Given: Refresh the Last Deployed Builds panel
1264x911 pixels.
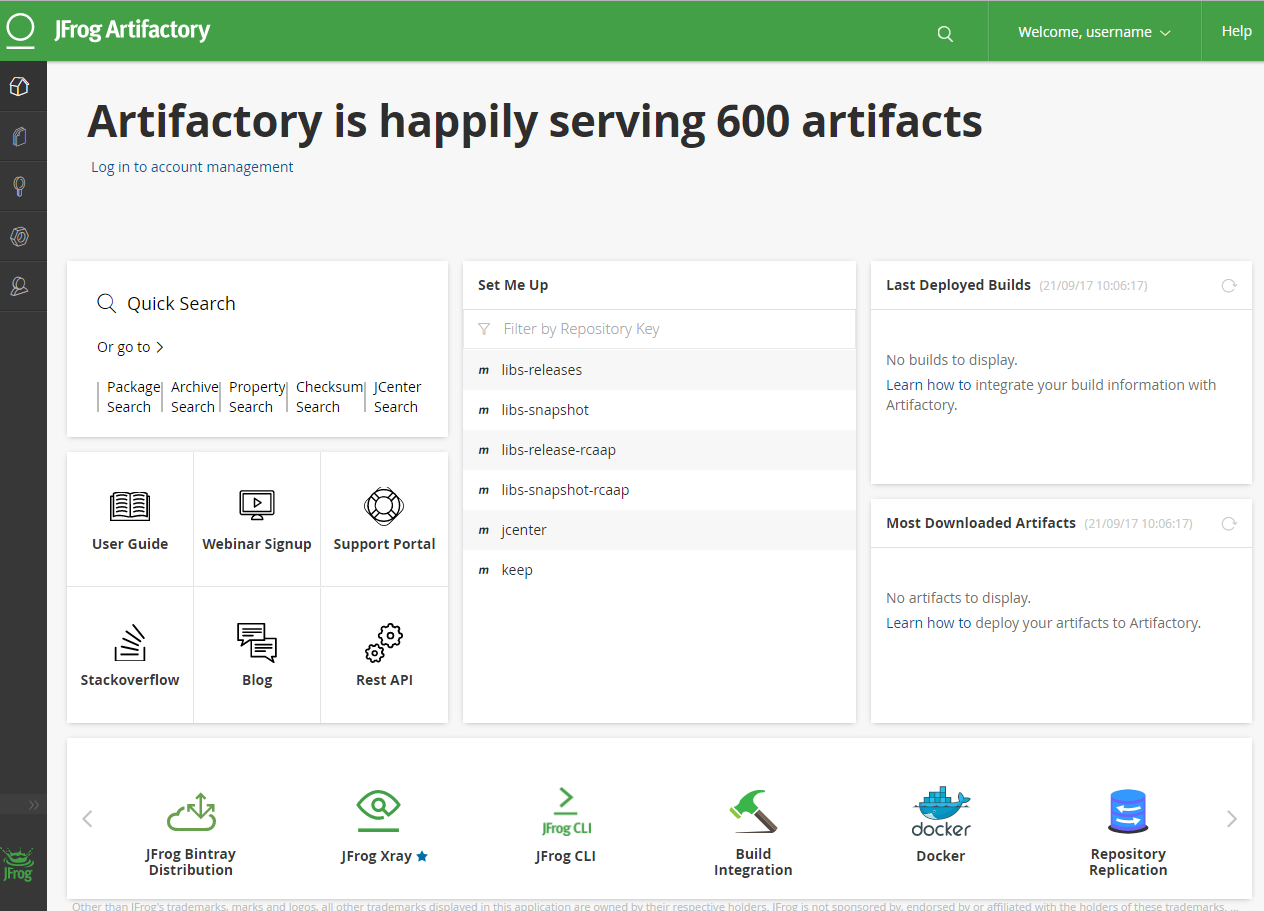Looking at the screenshot, I should (x=1229, y=286).
